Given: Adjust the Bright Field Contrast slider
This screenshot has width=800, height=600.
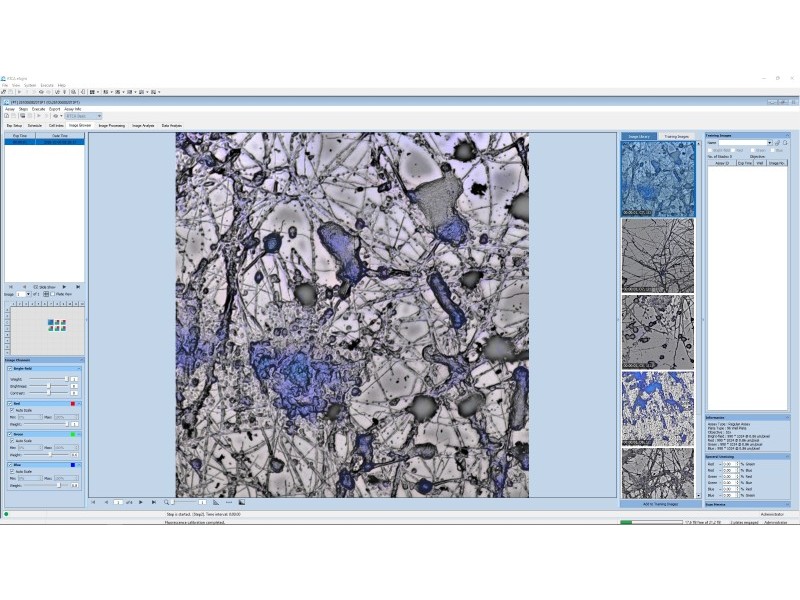Looking at the screenshot, I should click(x=48, y=393).
